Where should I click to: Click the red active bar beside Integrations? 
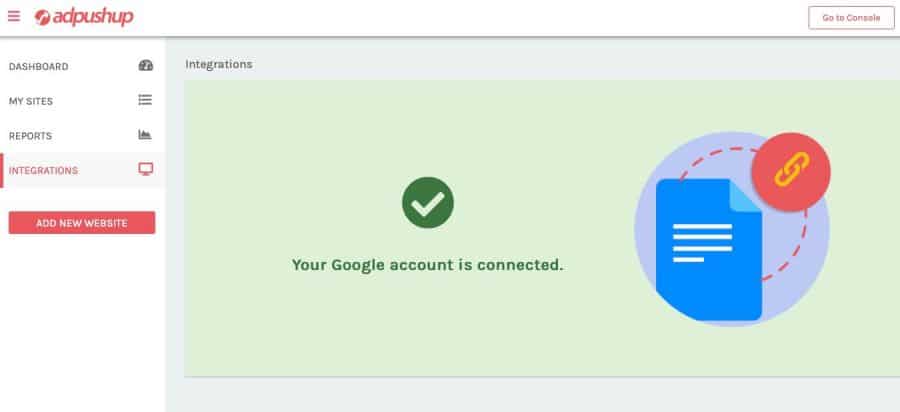pos(2,170)
